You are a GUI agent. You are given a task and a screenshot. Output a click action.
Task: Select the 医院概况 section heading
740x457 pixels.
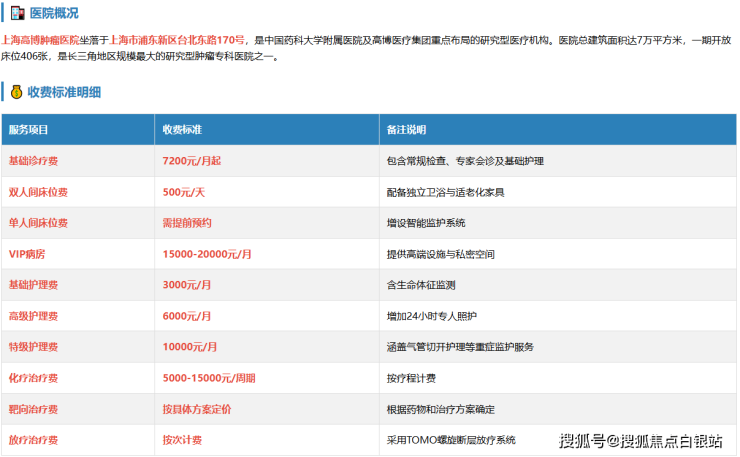(54, 13)
